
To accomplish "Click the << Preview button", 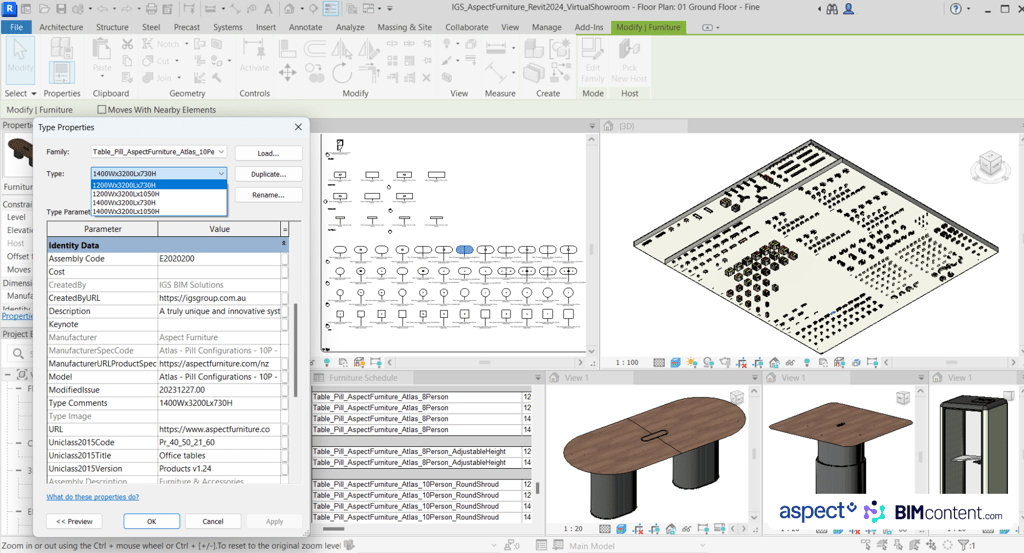I will pos(74,521).
